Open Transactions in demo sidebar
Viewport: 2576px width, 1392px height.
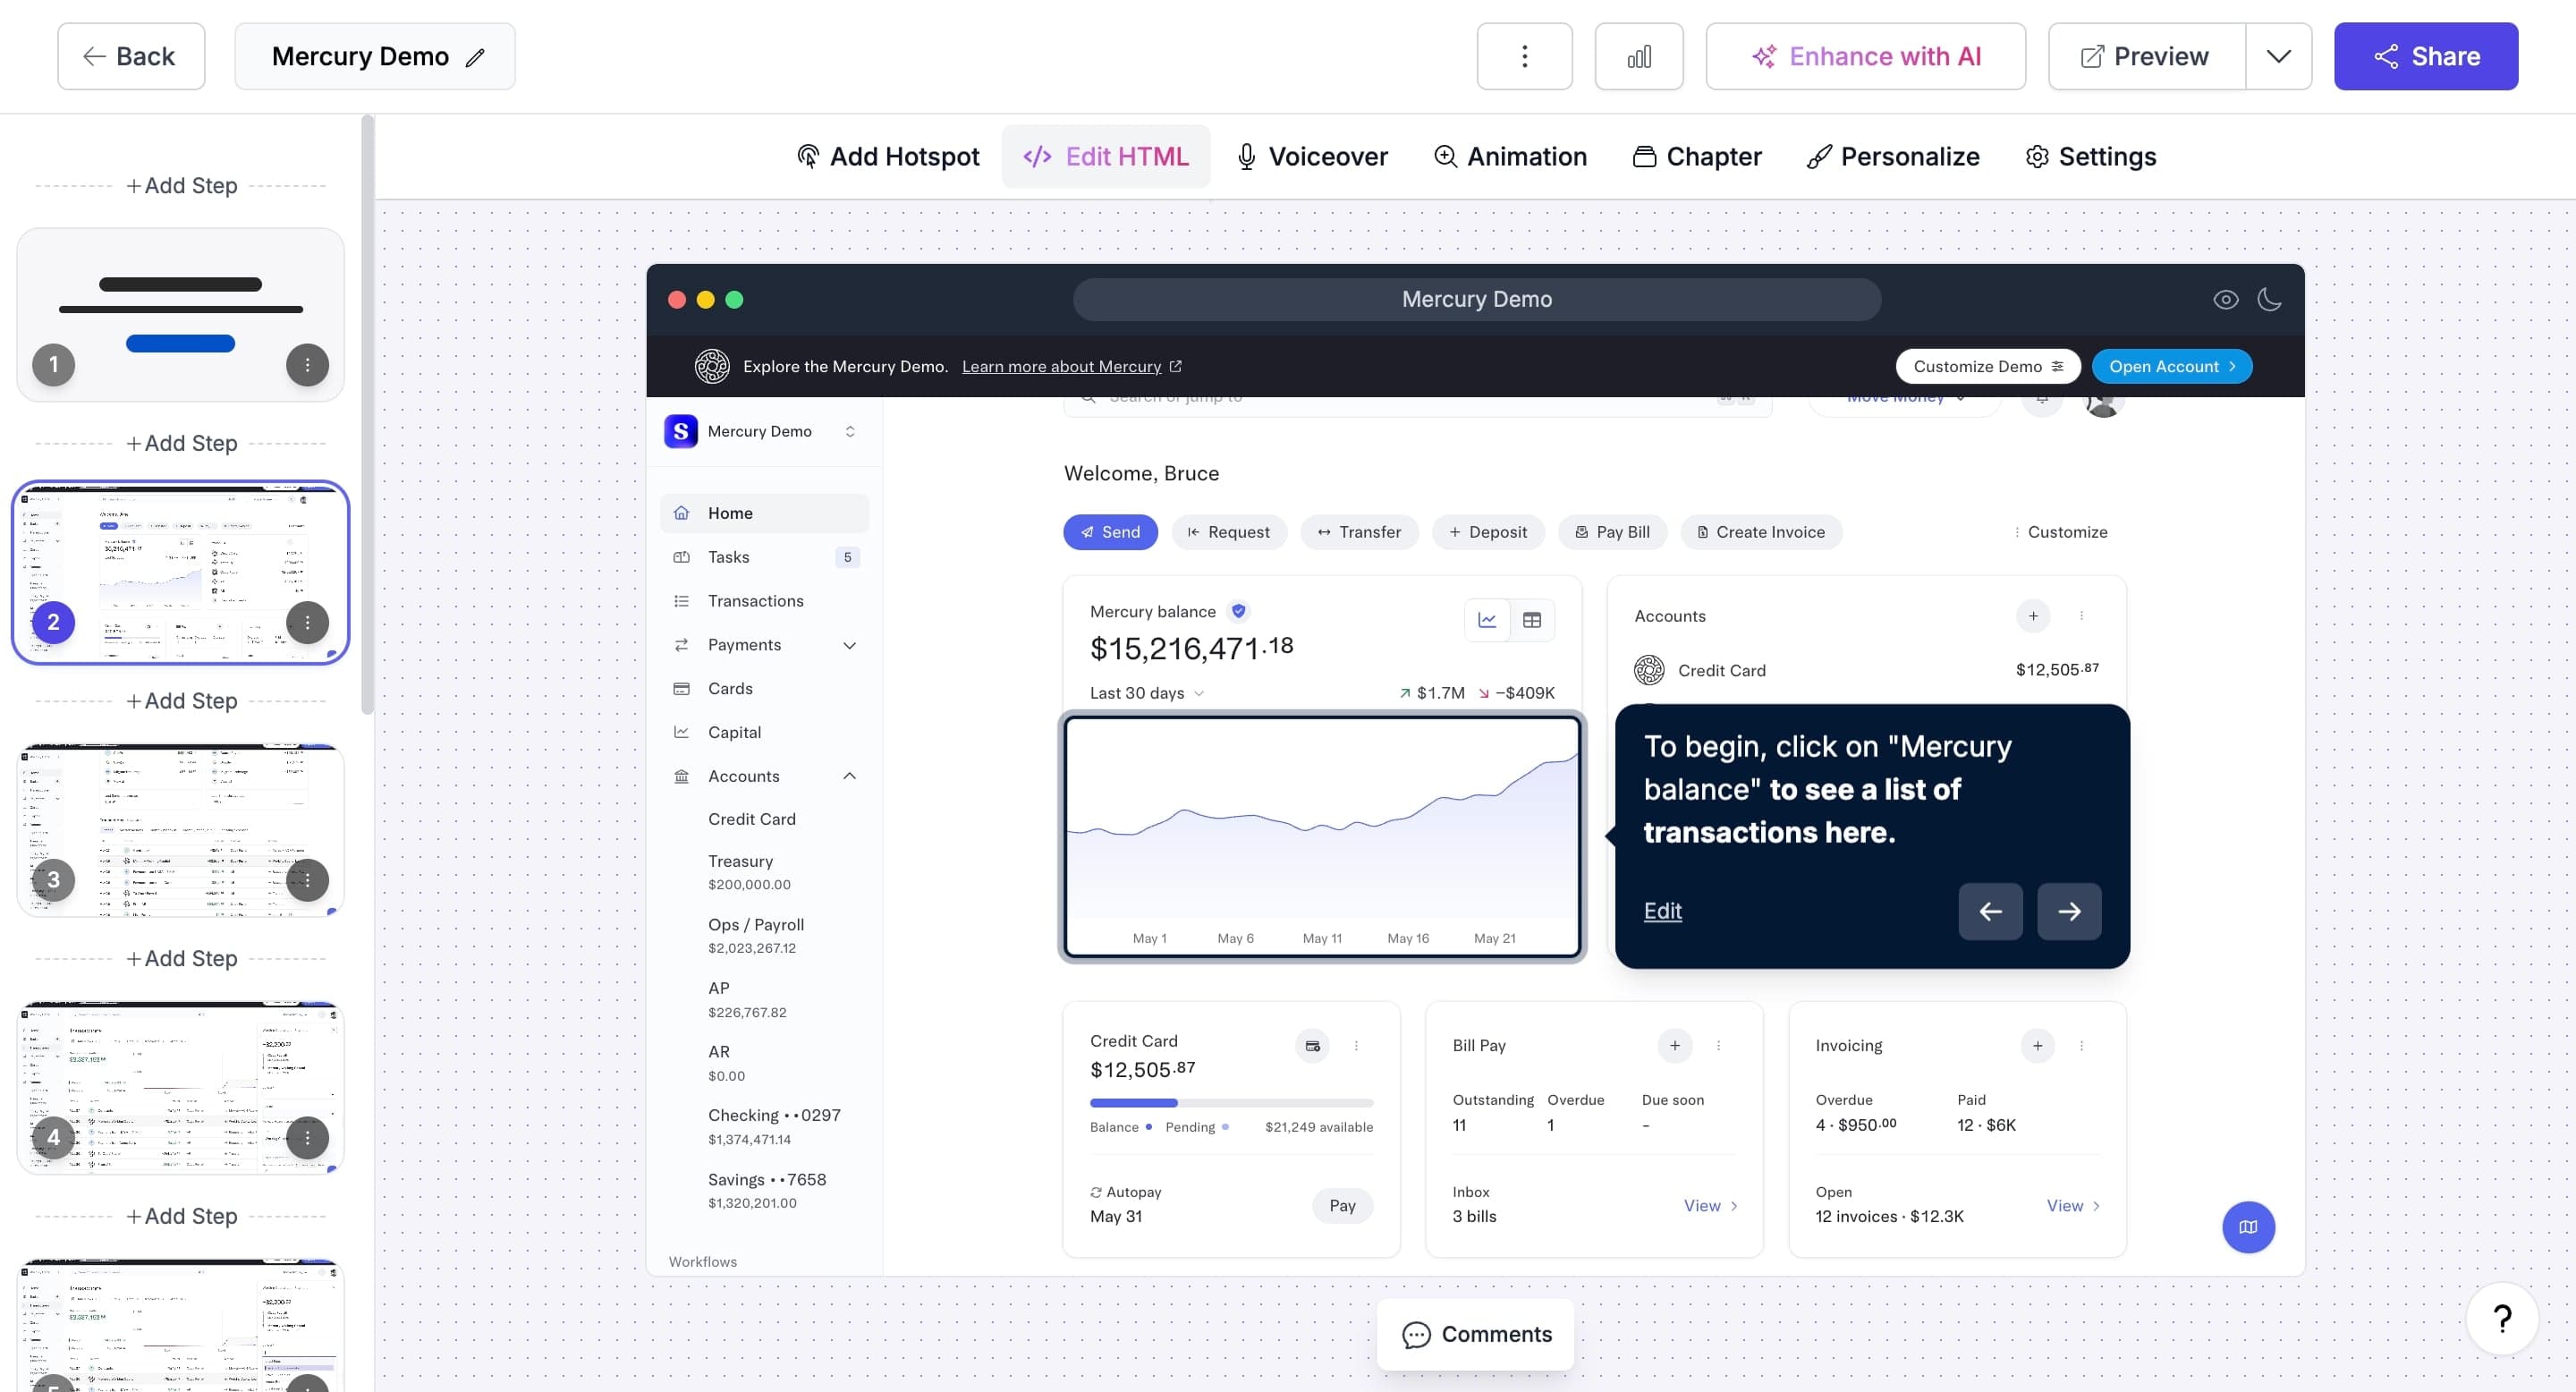(765, 601)
